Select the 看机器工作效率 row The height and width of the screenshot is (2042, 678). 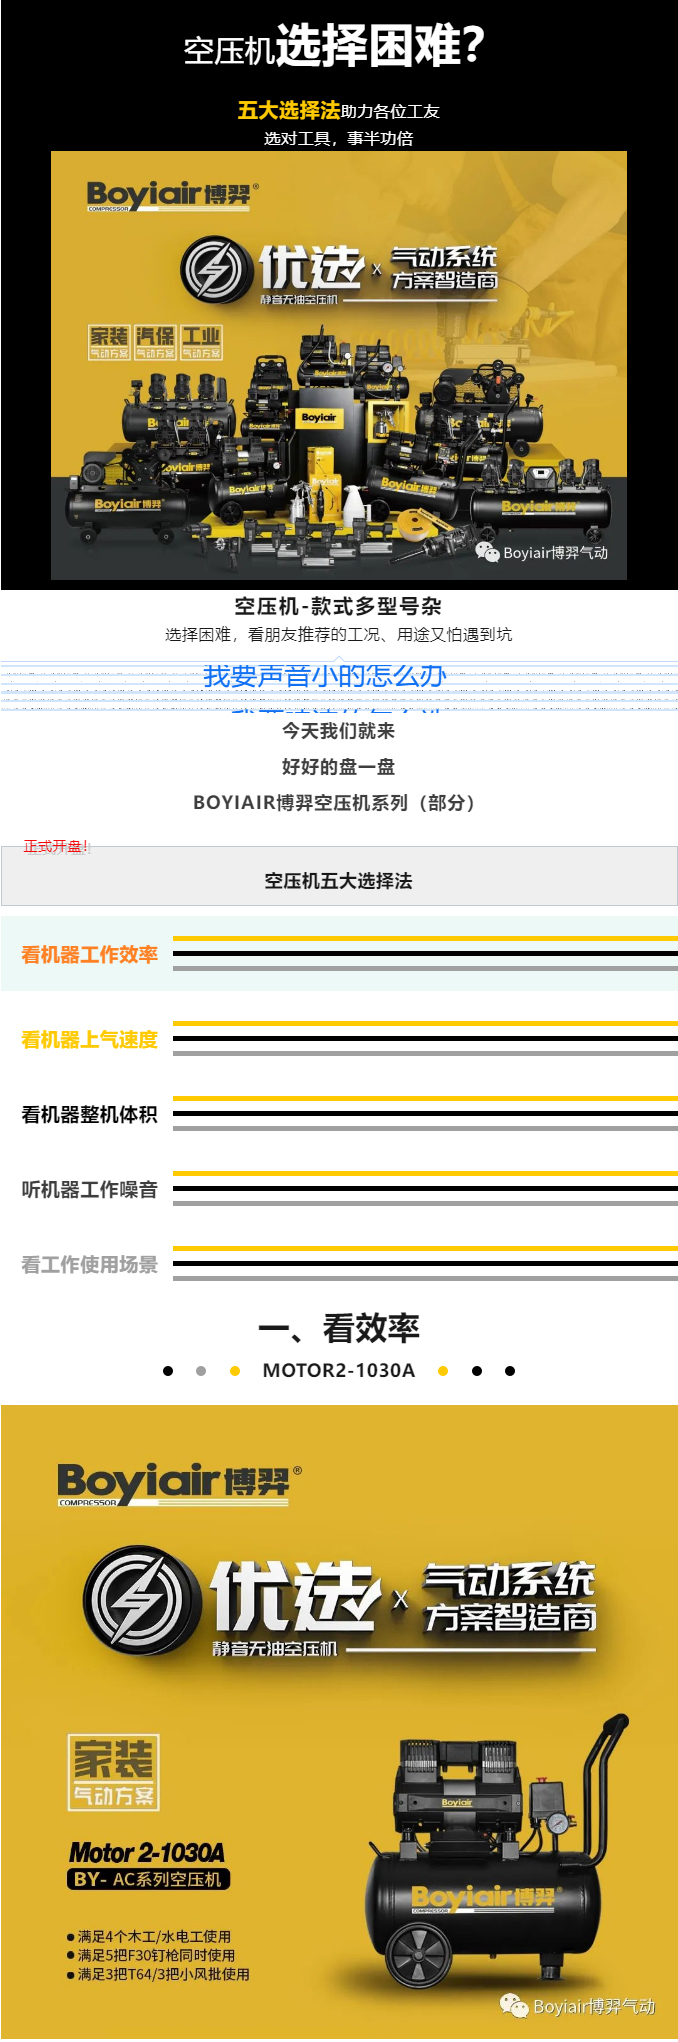[x=339, y=954]
